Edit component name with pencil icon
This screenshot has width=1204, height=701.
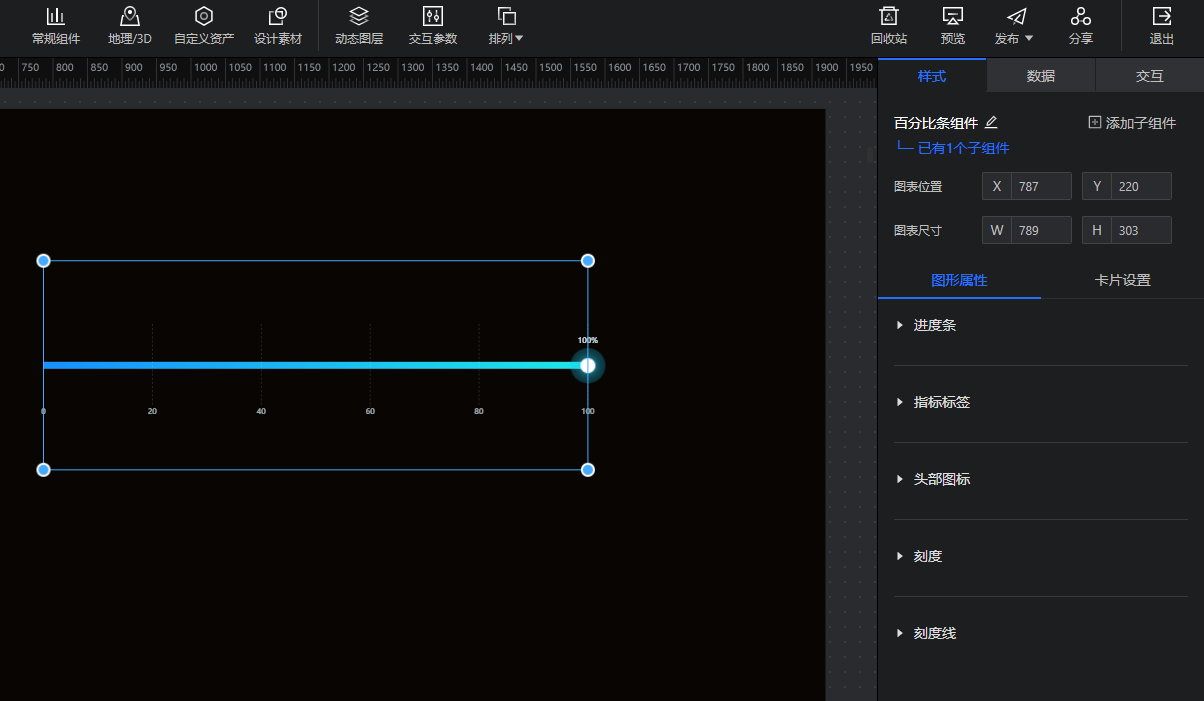pyautogui.click(x=992, y=123)
